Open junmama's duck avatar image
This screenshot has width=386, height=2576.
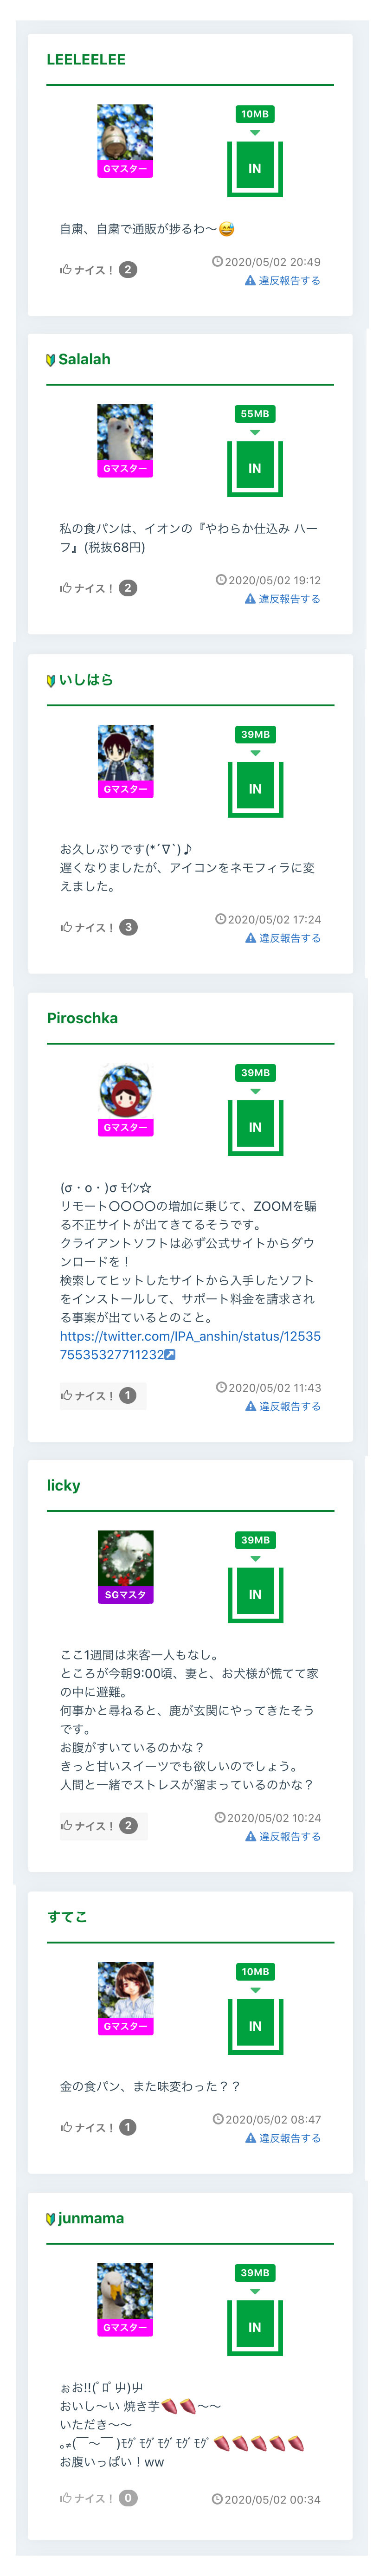(x=125, y=2290)
